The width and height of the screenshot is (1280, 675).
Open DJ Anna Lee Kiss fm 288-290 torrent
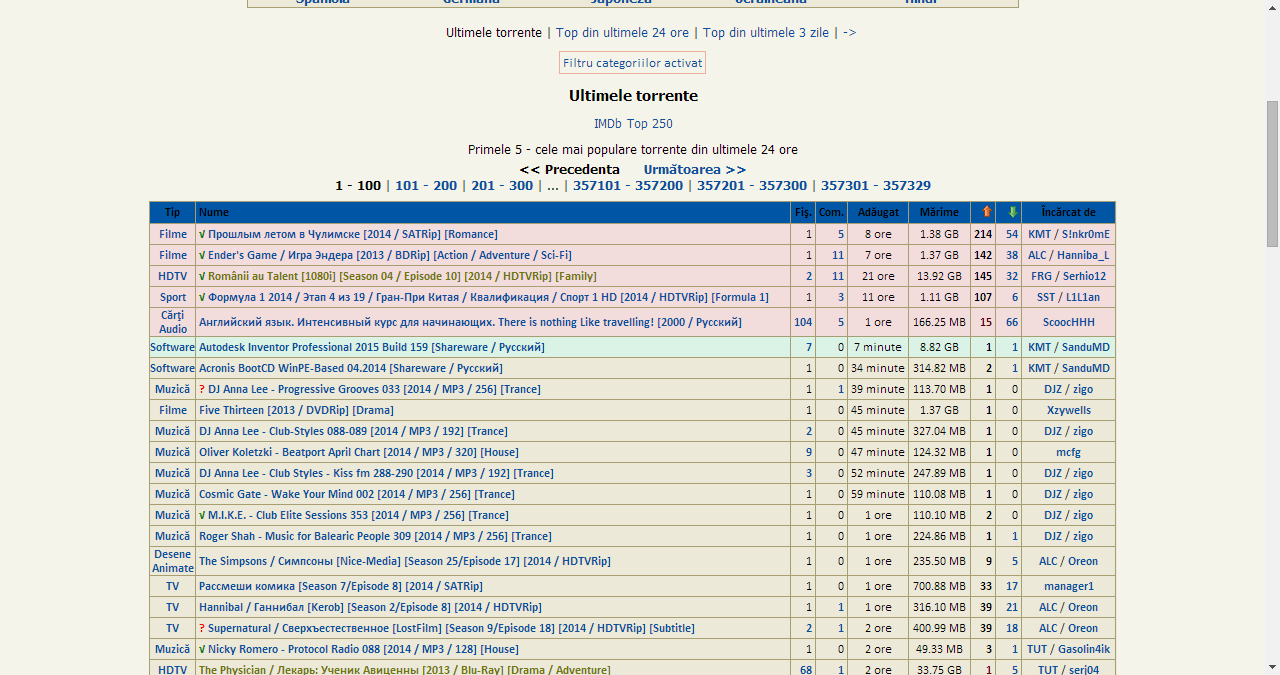[376, 473]
